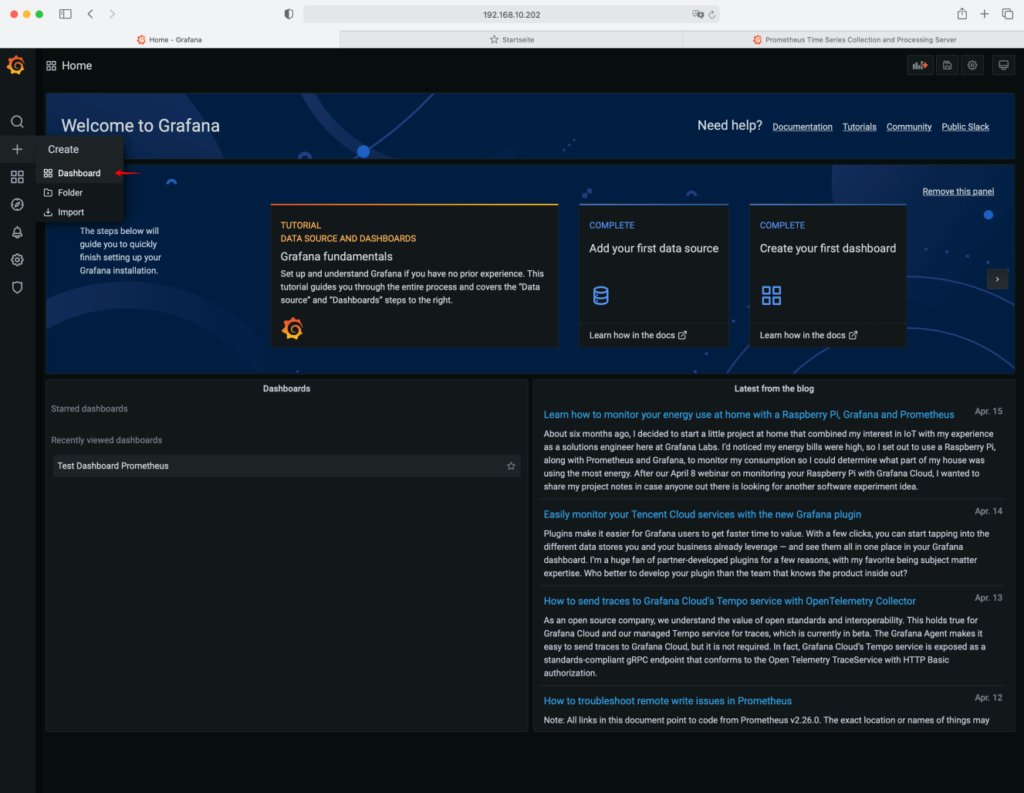Open a new tab with plus button
The width and height of the screenshot is (1024, 793).
984,14
